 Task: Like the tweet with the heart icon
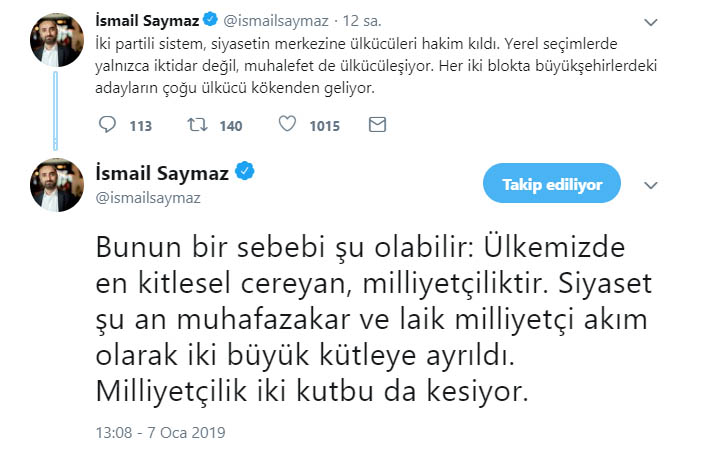[x=287, y=126]
